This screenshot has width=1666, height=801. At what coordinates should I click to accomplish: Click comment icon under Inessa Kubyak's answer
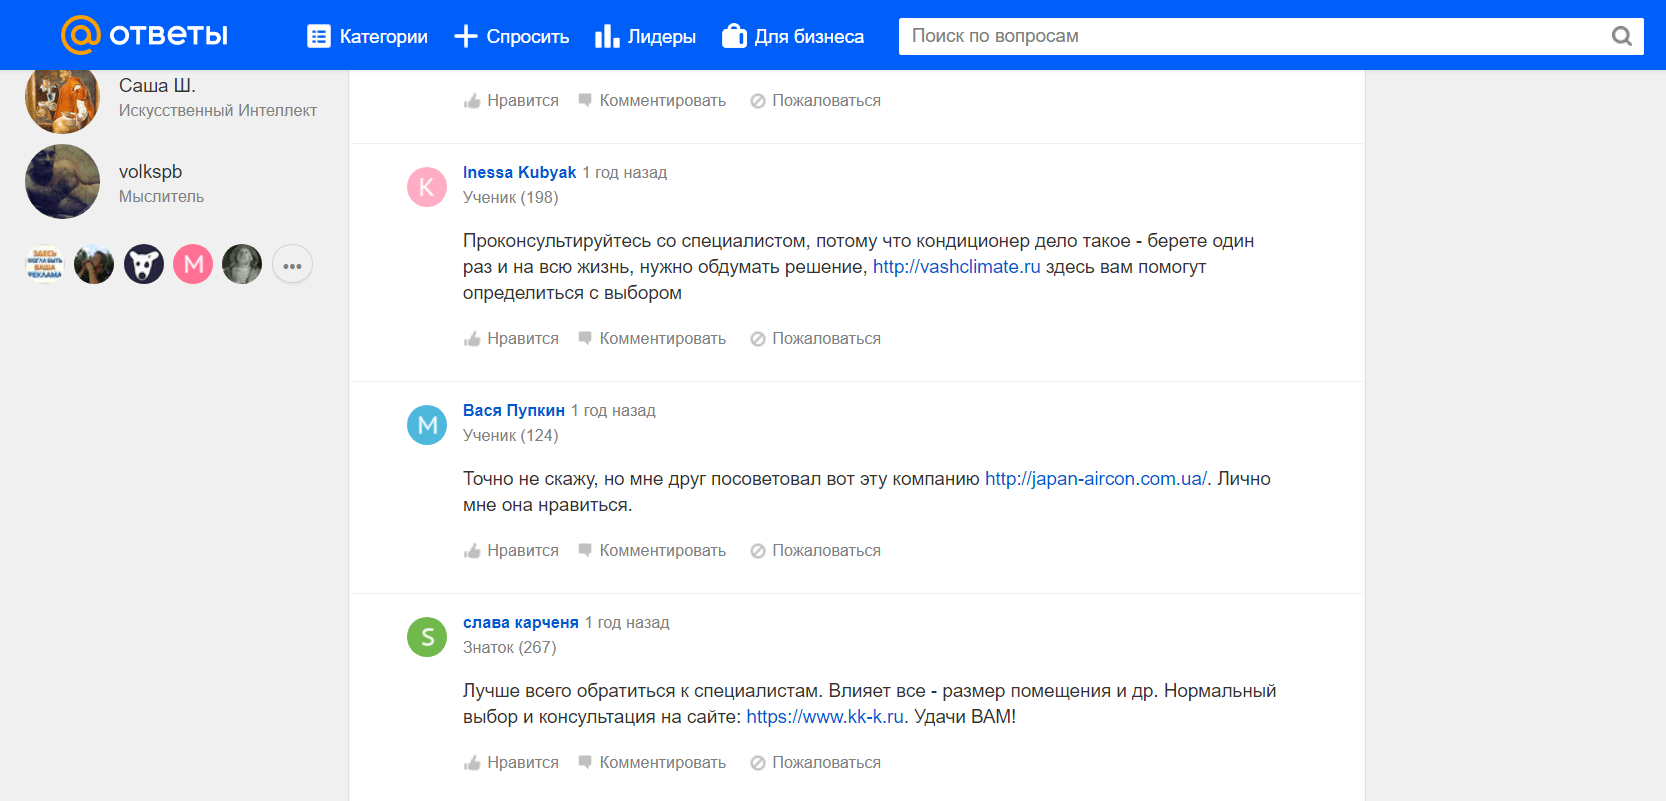coord(585,338)
